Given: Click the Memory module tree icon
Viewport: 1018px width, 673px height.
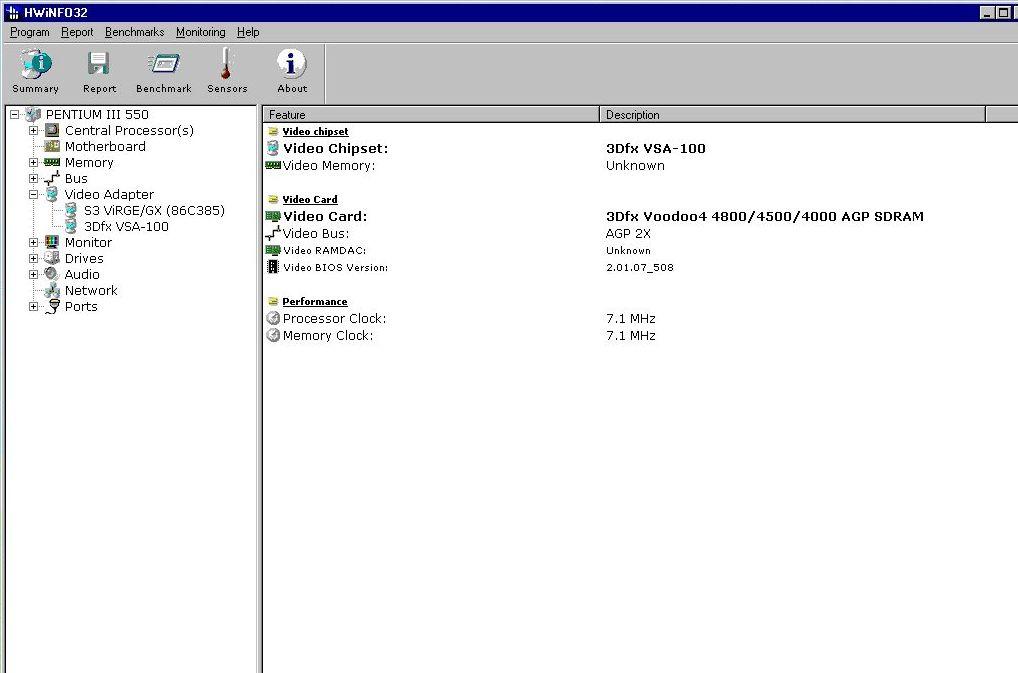Looking at the screenshot, I should coord(52,162).
